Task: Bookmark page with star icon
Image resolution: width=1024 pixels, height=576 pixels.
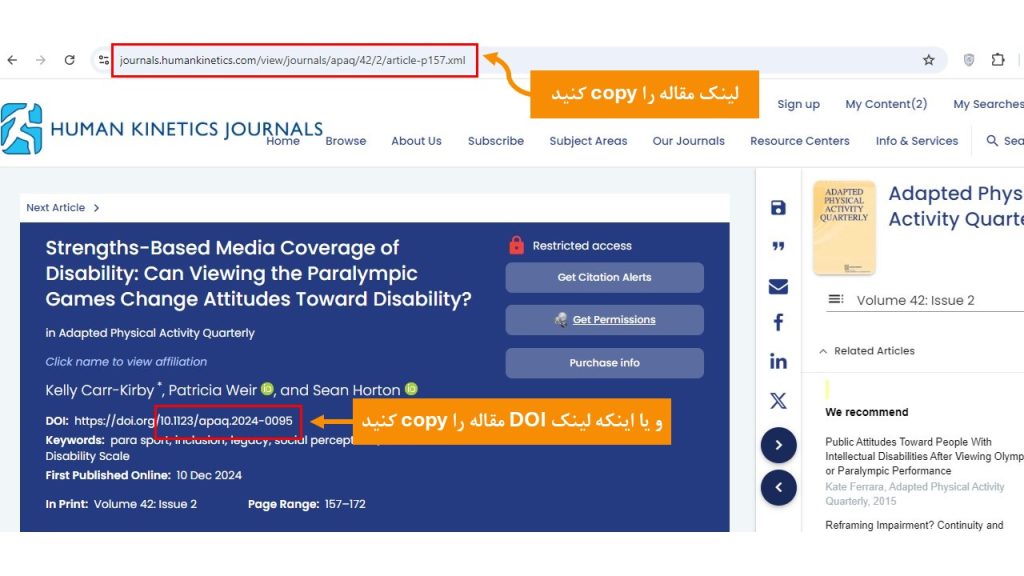Action: (929, 60)
